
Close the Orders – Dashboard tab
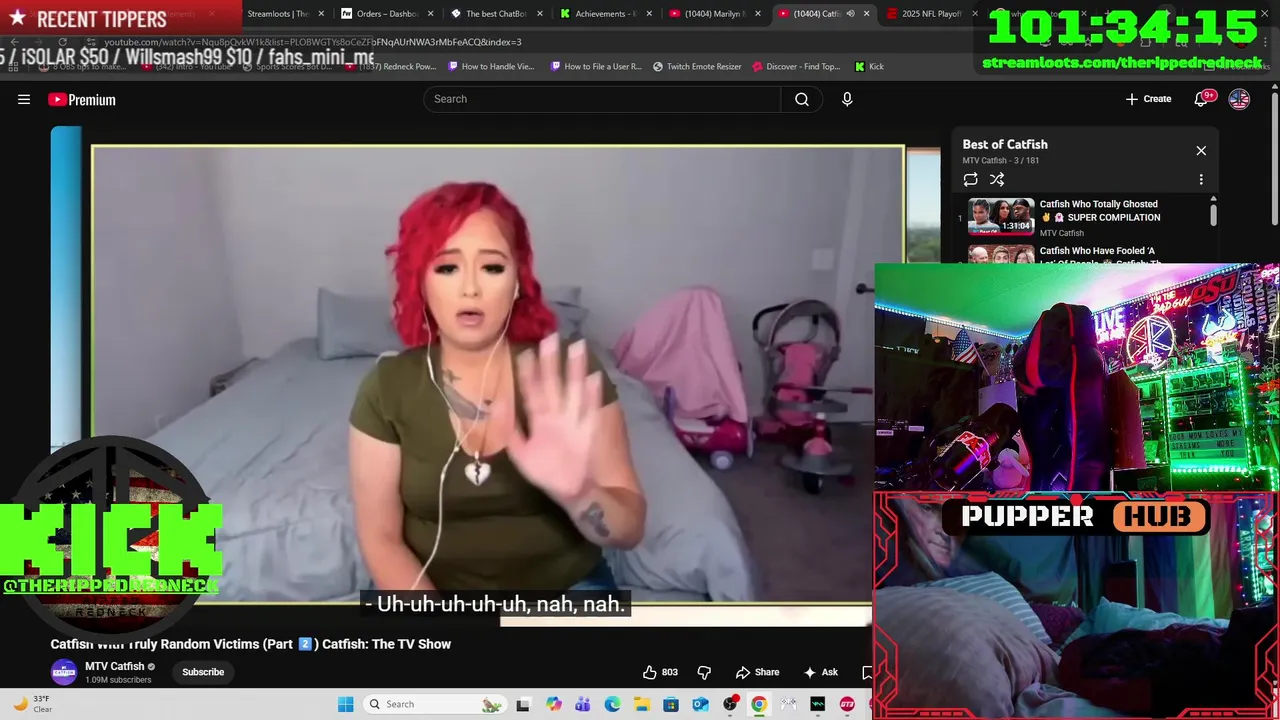point(431,14)
